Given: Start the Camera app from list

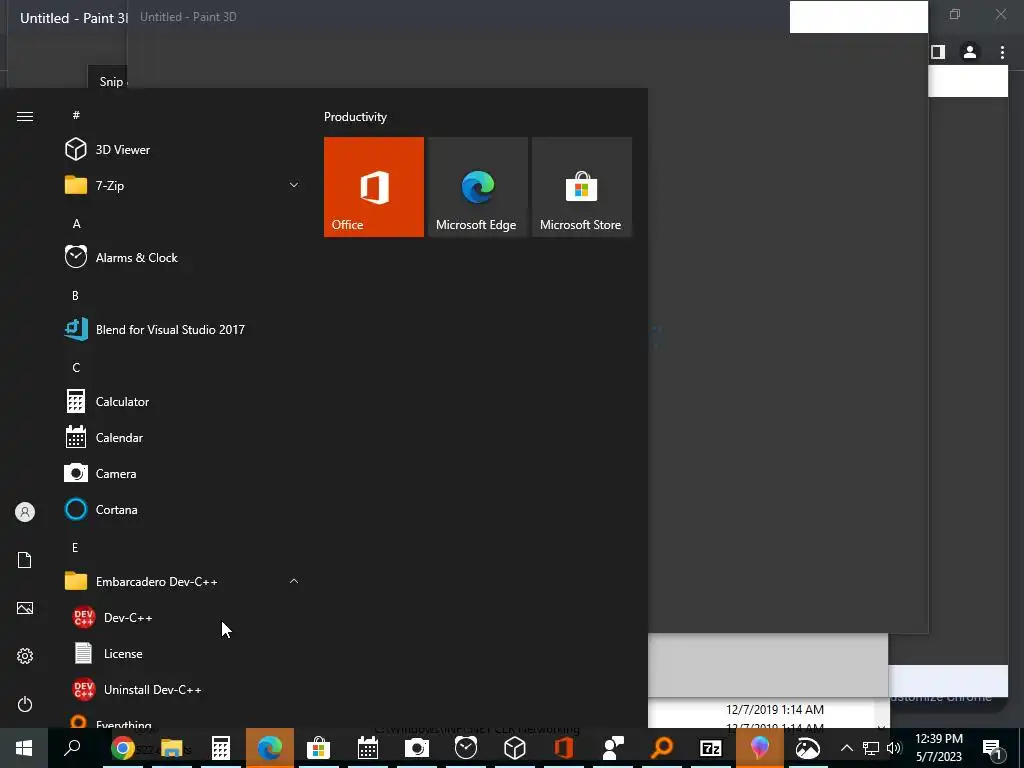Looking at the screenshot, I should point(183,473).
